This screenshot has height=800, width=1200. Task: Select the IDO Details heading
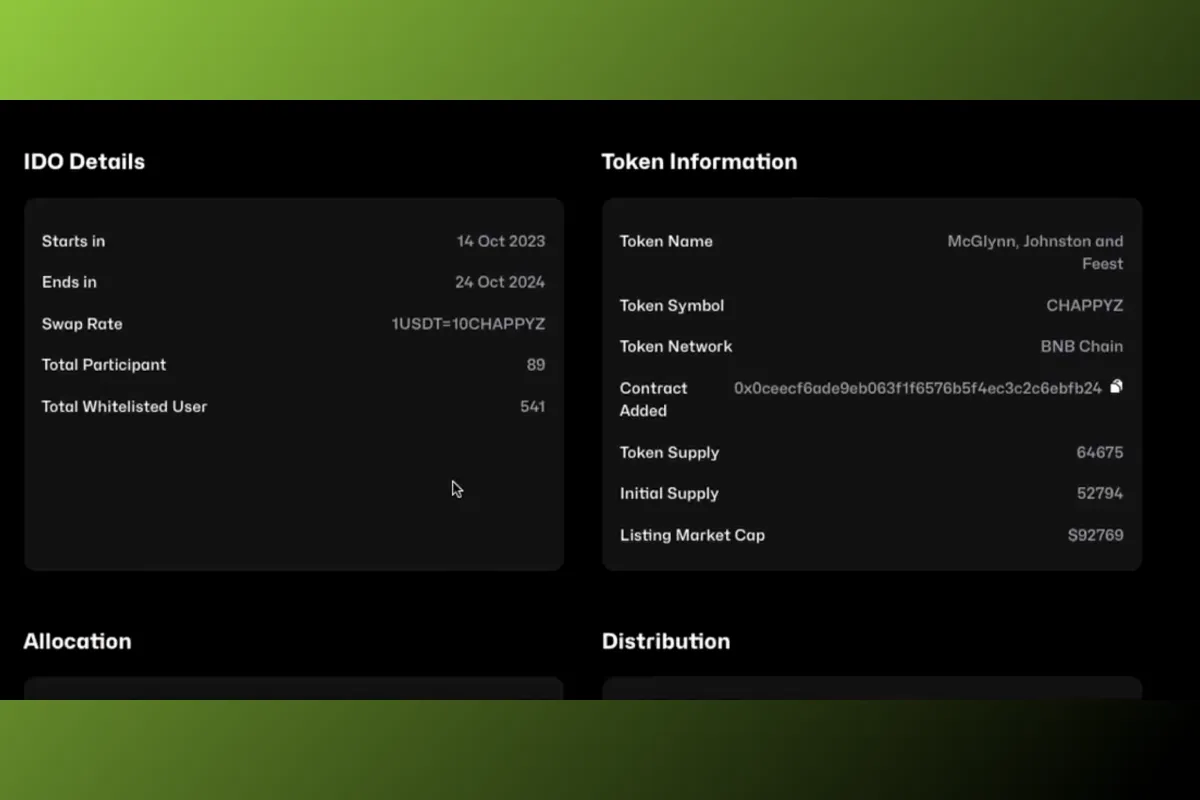point(84,162)
